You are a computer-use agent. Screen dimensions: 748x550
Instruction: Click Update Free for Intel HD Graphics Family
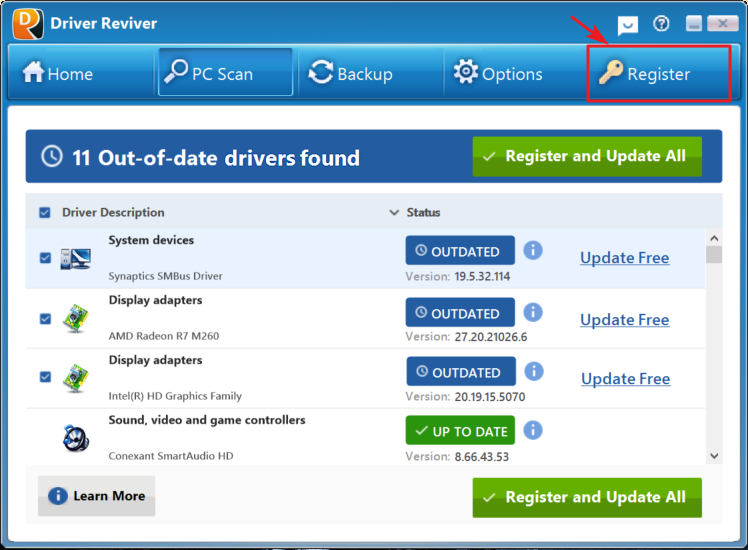click(625, 379)
